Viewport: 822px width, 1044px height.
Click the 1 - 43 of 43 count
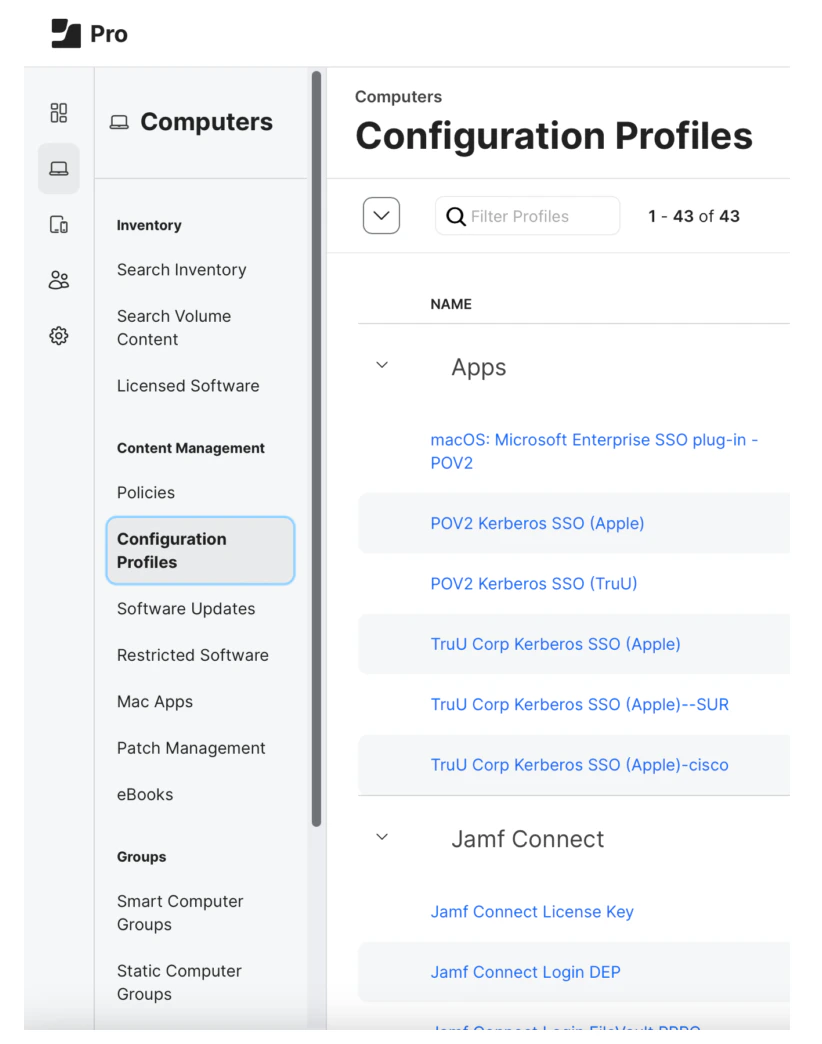694,216
